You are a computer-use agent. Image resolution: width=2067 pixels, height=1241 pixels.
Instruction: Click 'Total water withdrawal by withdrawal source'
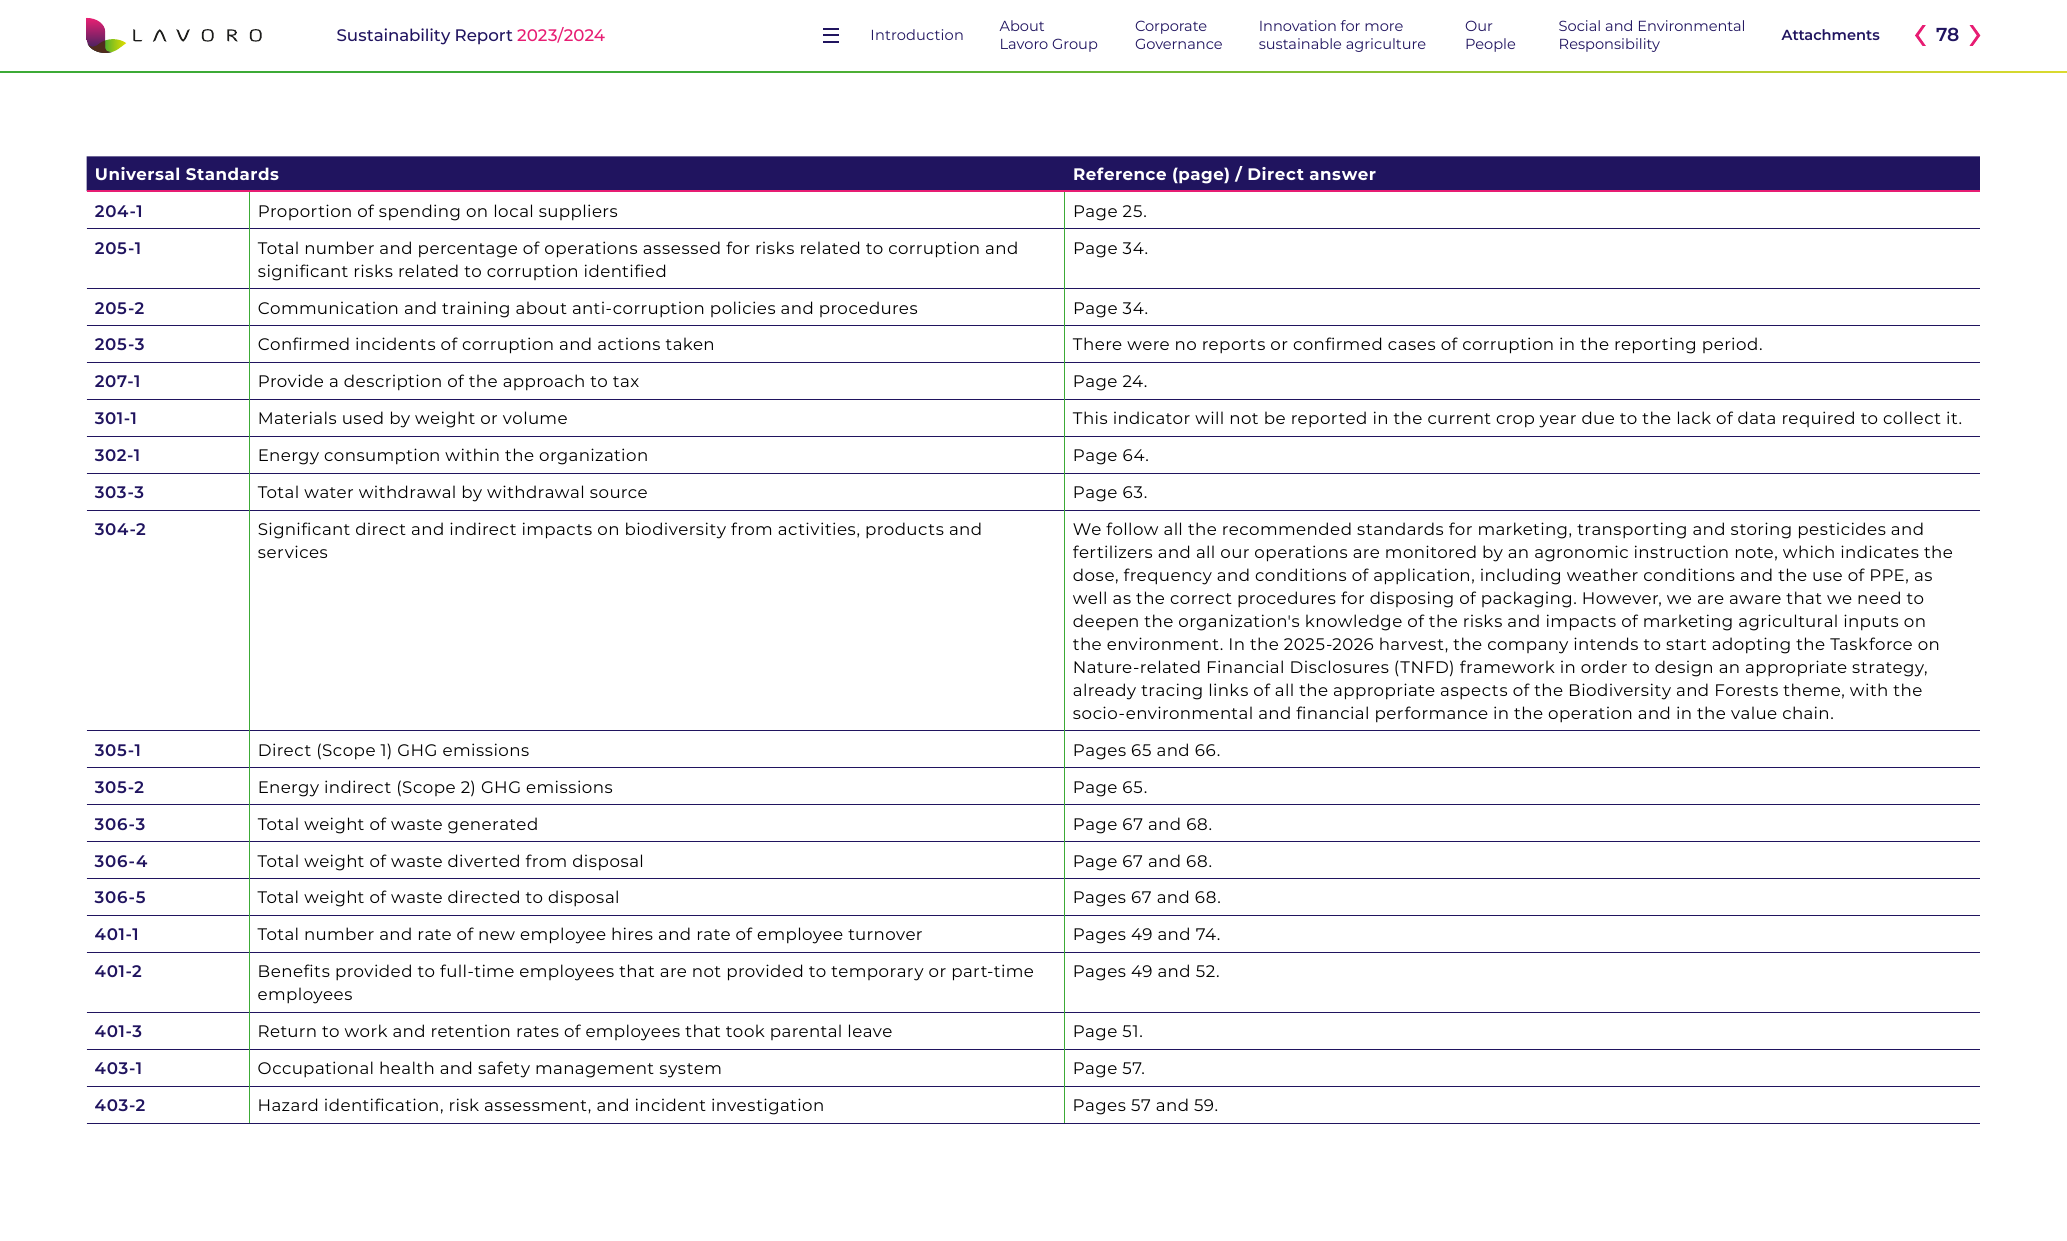[x=452, y=492]
